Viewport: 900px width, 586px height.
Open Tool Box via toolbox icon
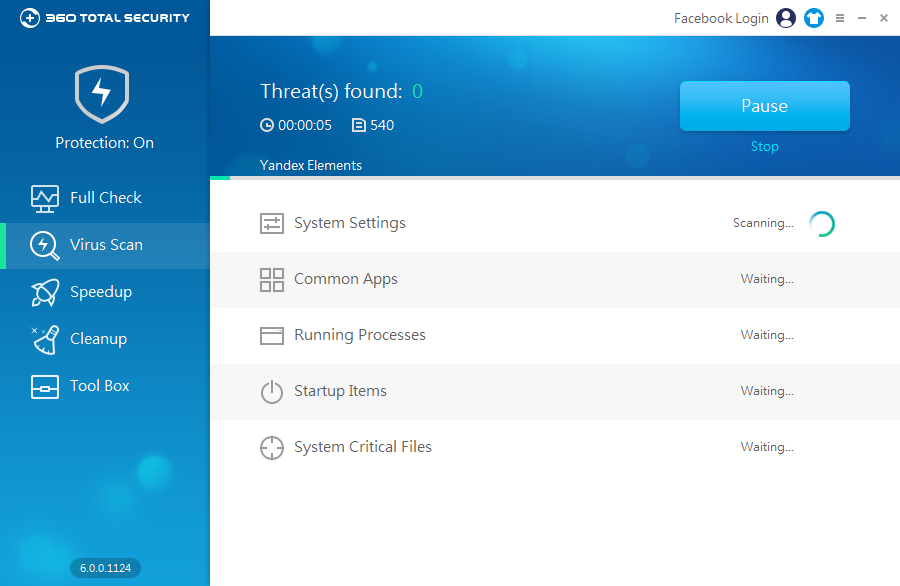pyautogui.click(x=45, y=387)
